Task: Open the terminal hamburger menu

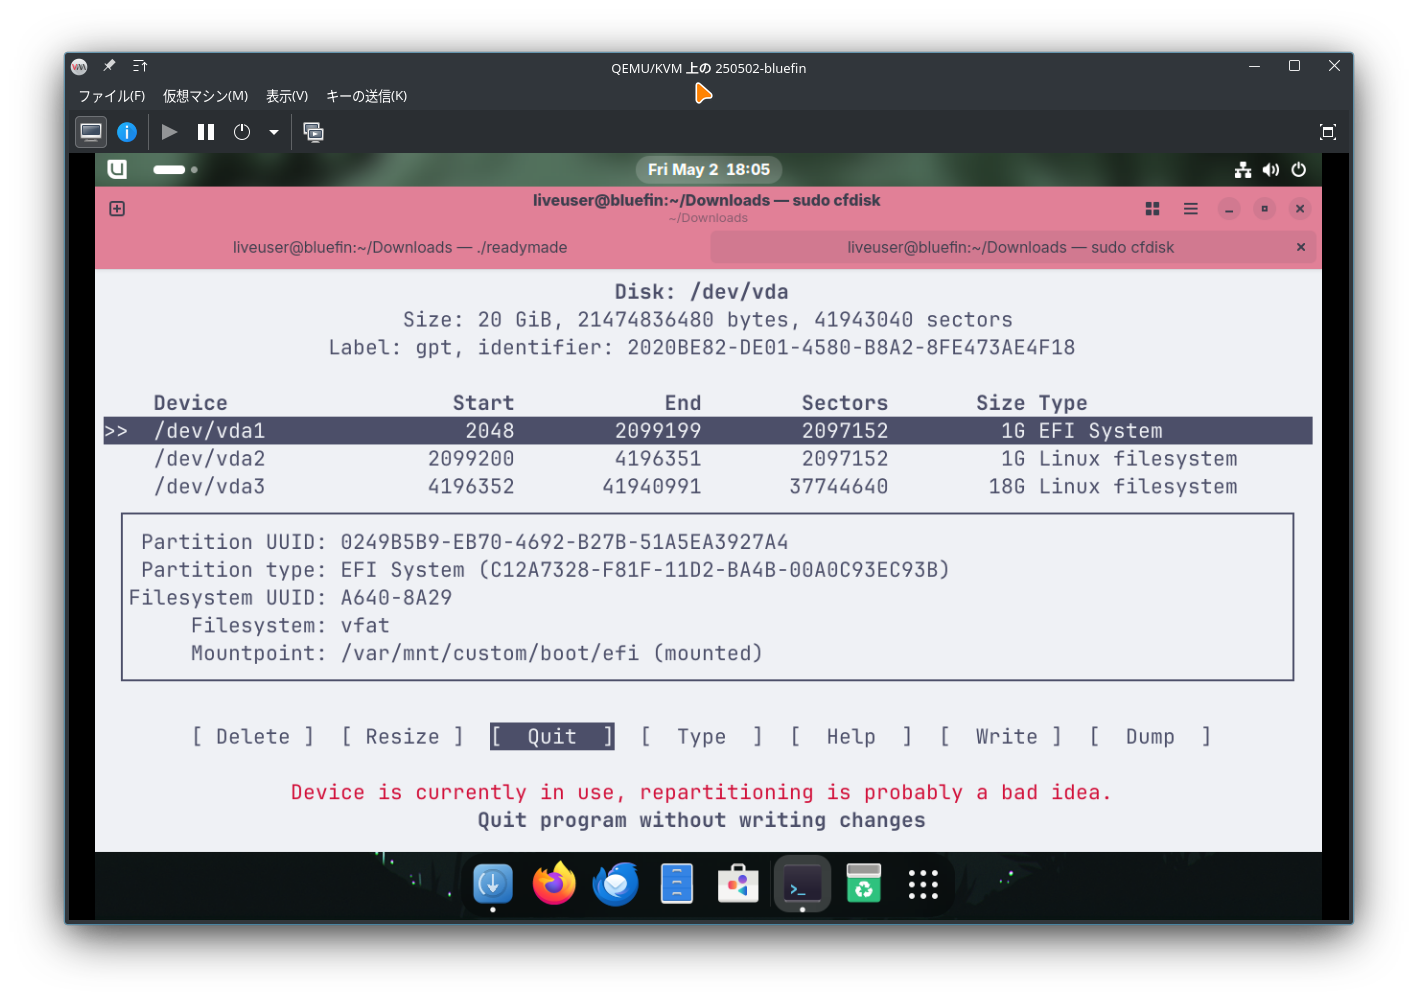Action: point(1190,209)
